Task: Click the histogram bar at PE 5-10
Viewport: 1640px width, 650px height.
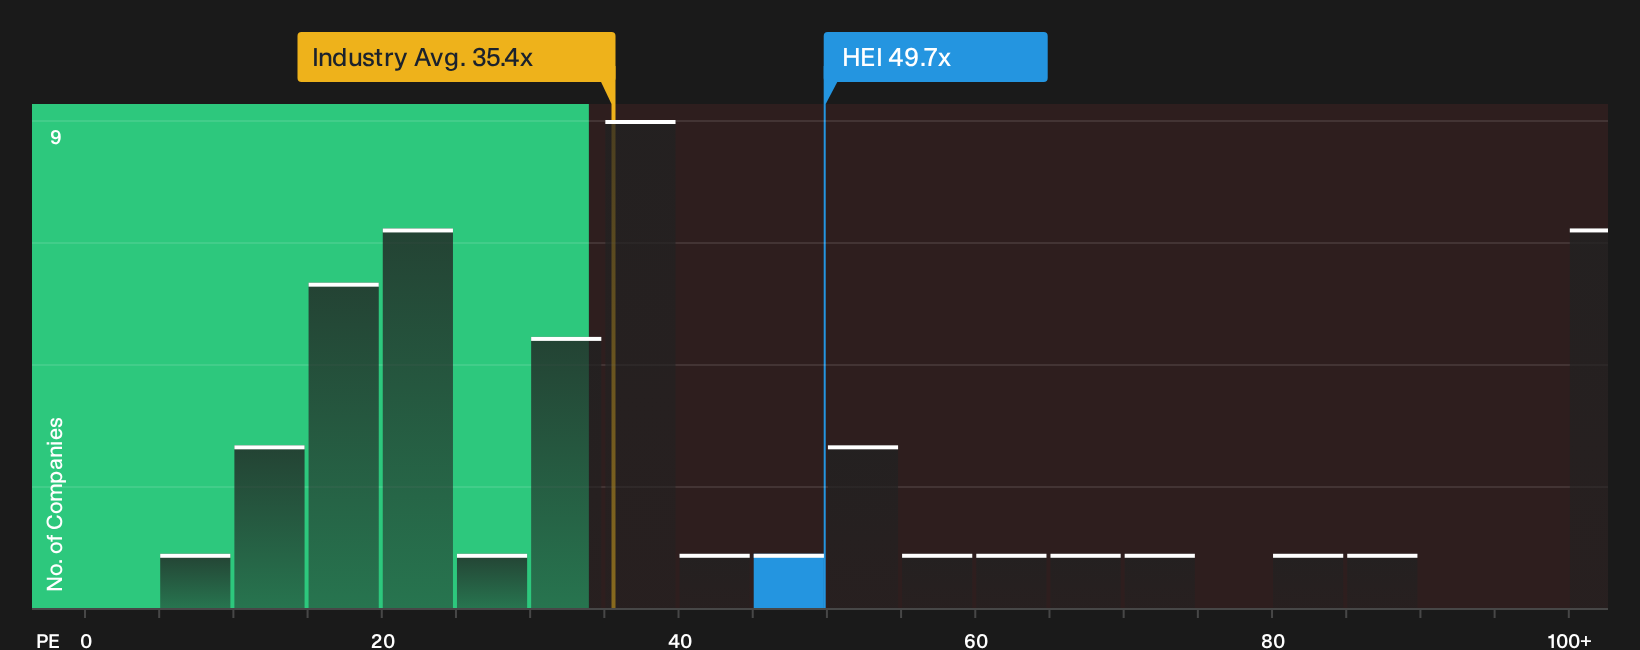Action: coord(195,581)
